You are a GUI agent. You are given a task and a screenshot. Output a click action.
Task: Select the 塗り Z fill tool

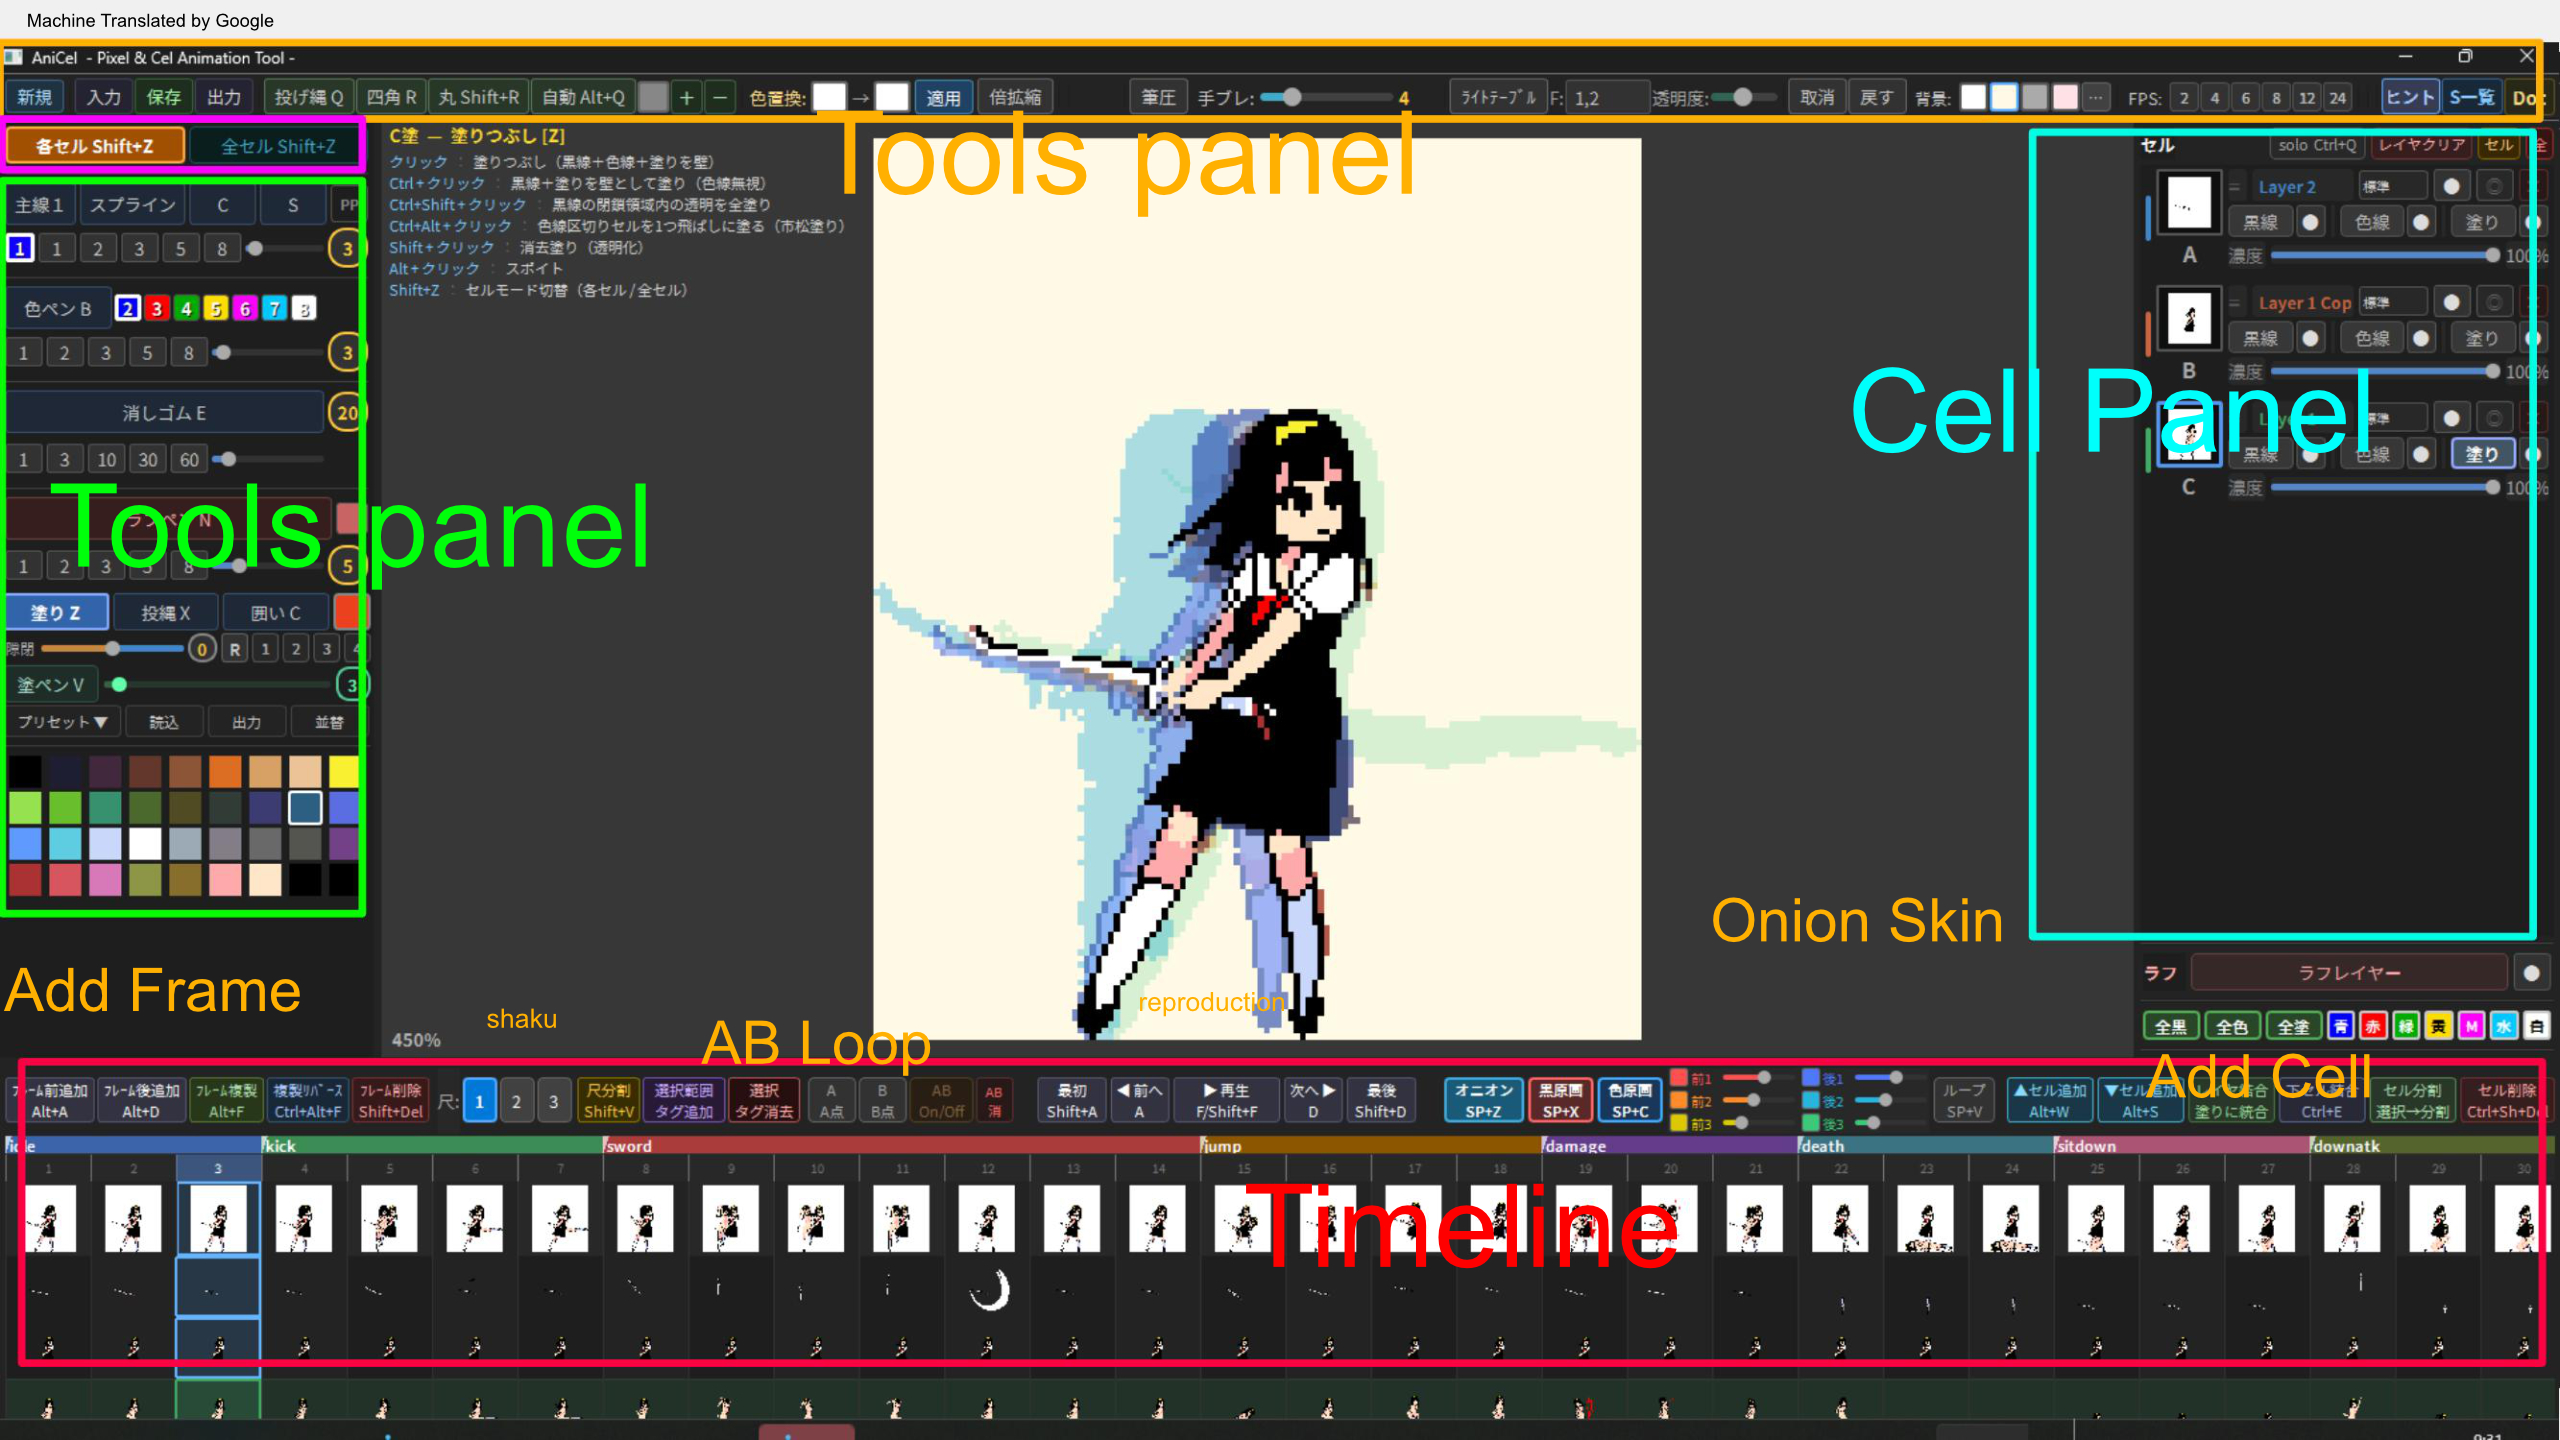[56, 612]
